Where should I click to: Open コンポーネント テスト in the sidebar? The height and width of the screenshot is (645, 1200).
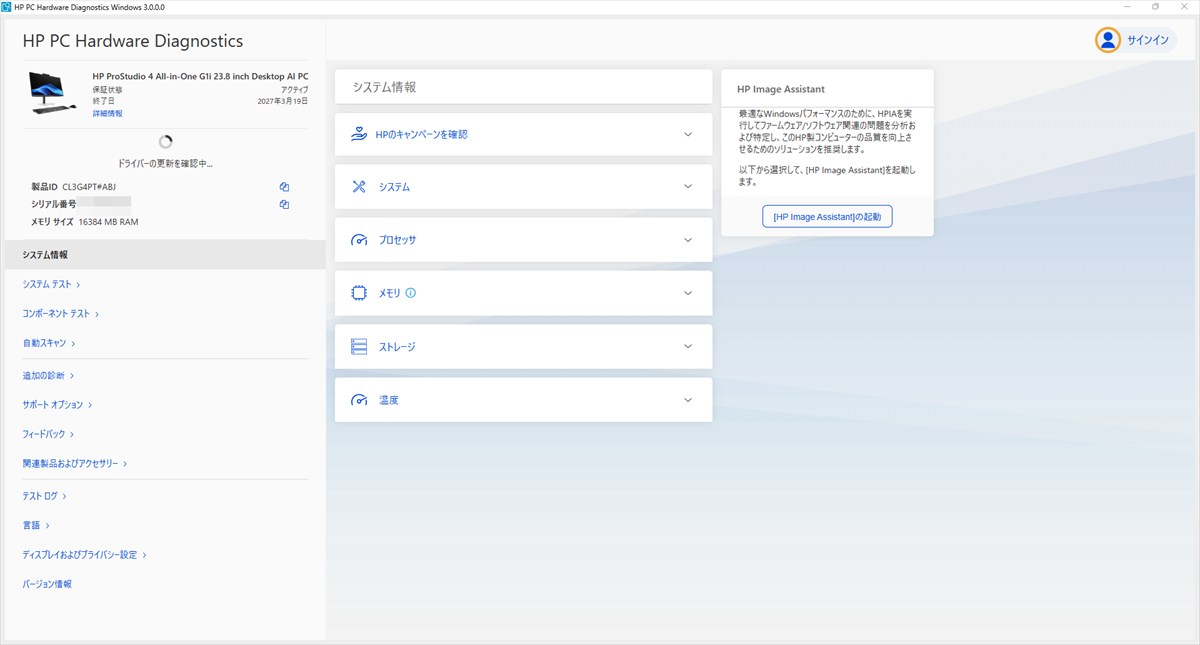point(60,314)
